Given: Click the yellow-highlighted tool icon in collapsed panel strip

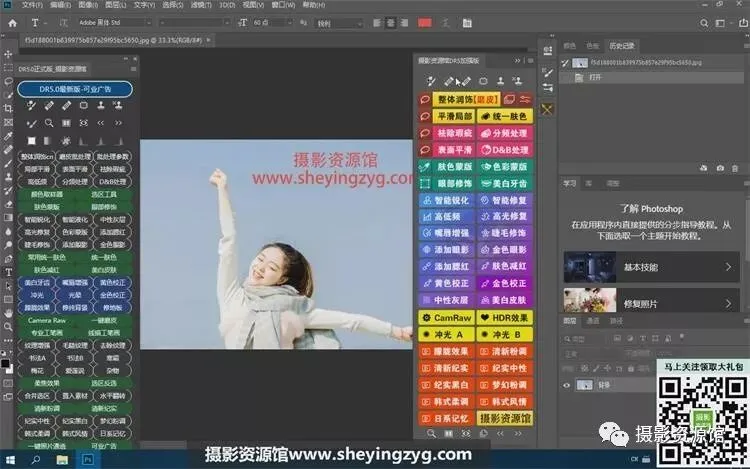Looking at the screenshot, I should [547, 109].
